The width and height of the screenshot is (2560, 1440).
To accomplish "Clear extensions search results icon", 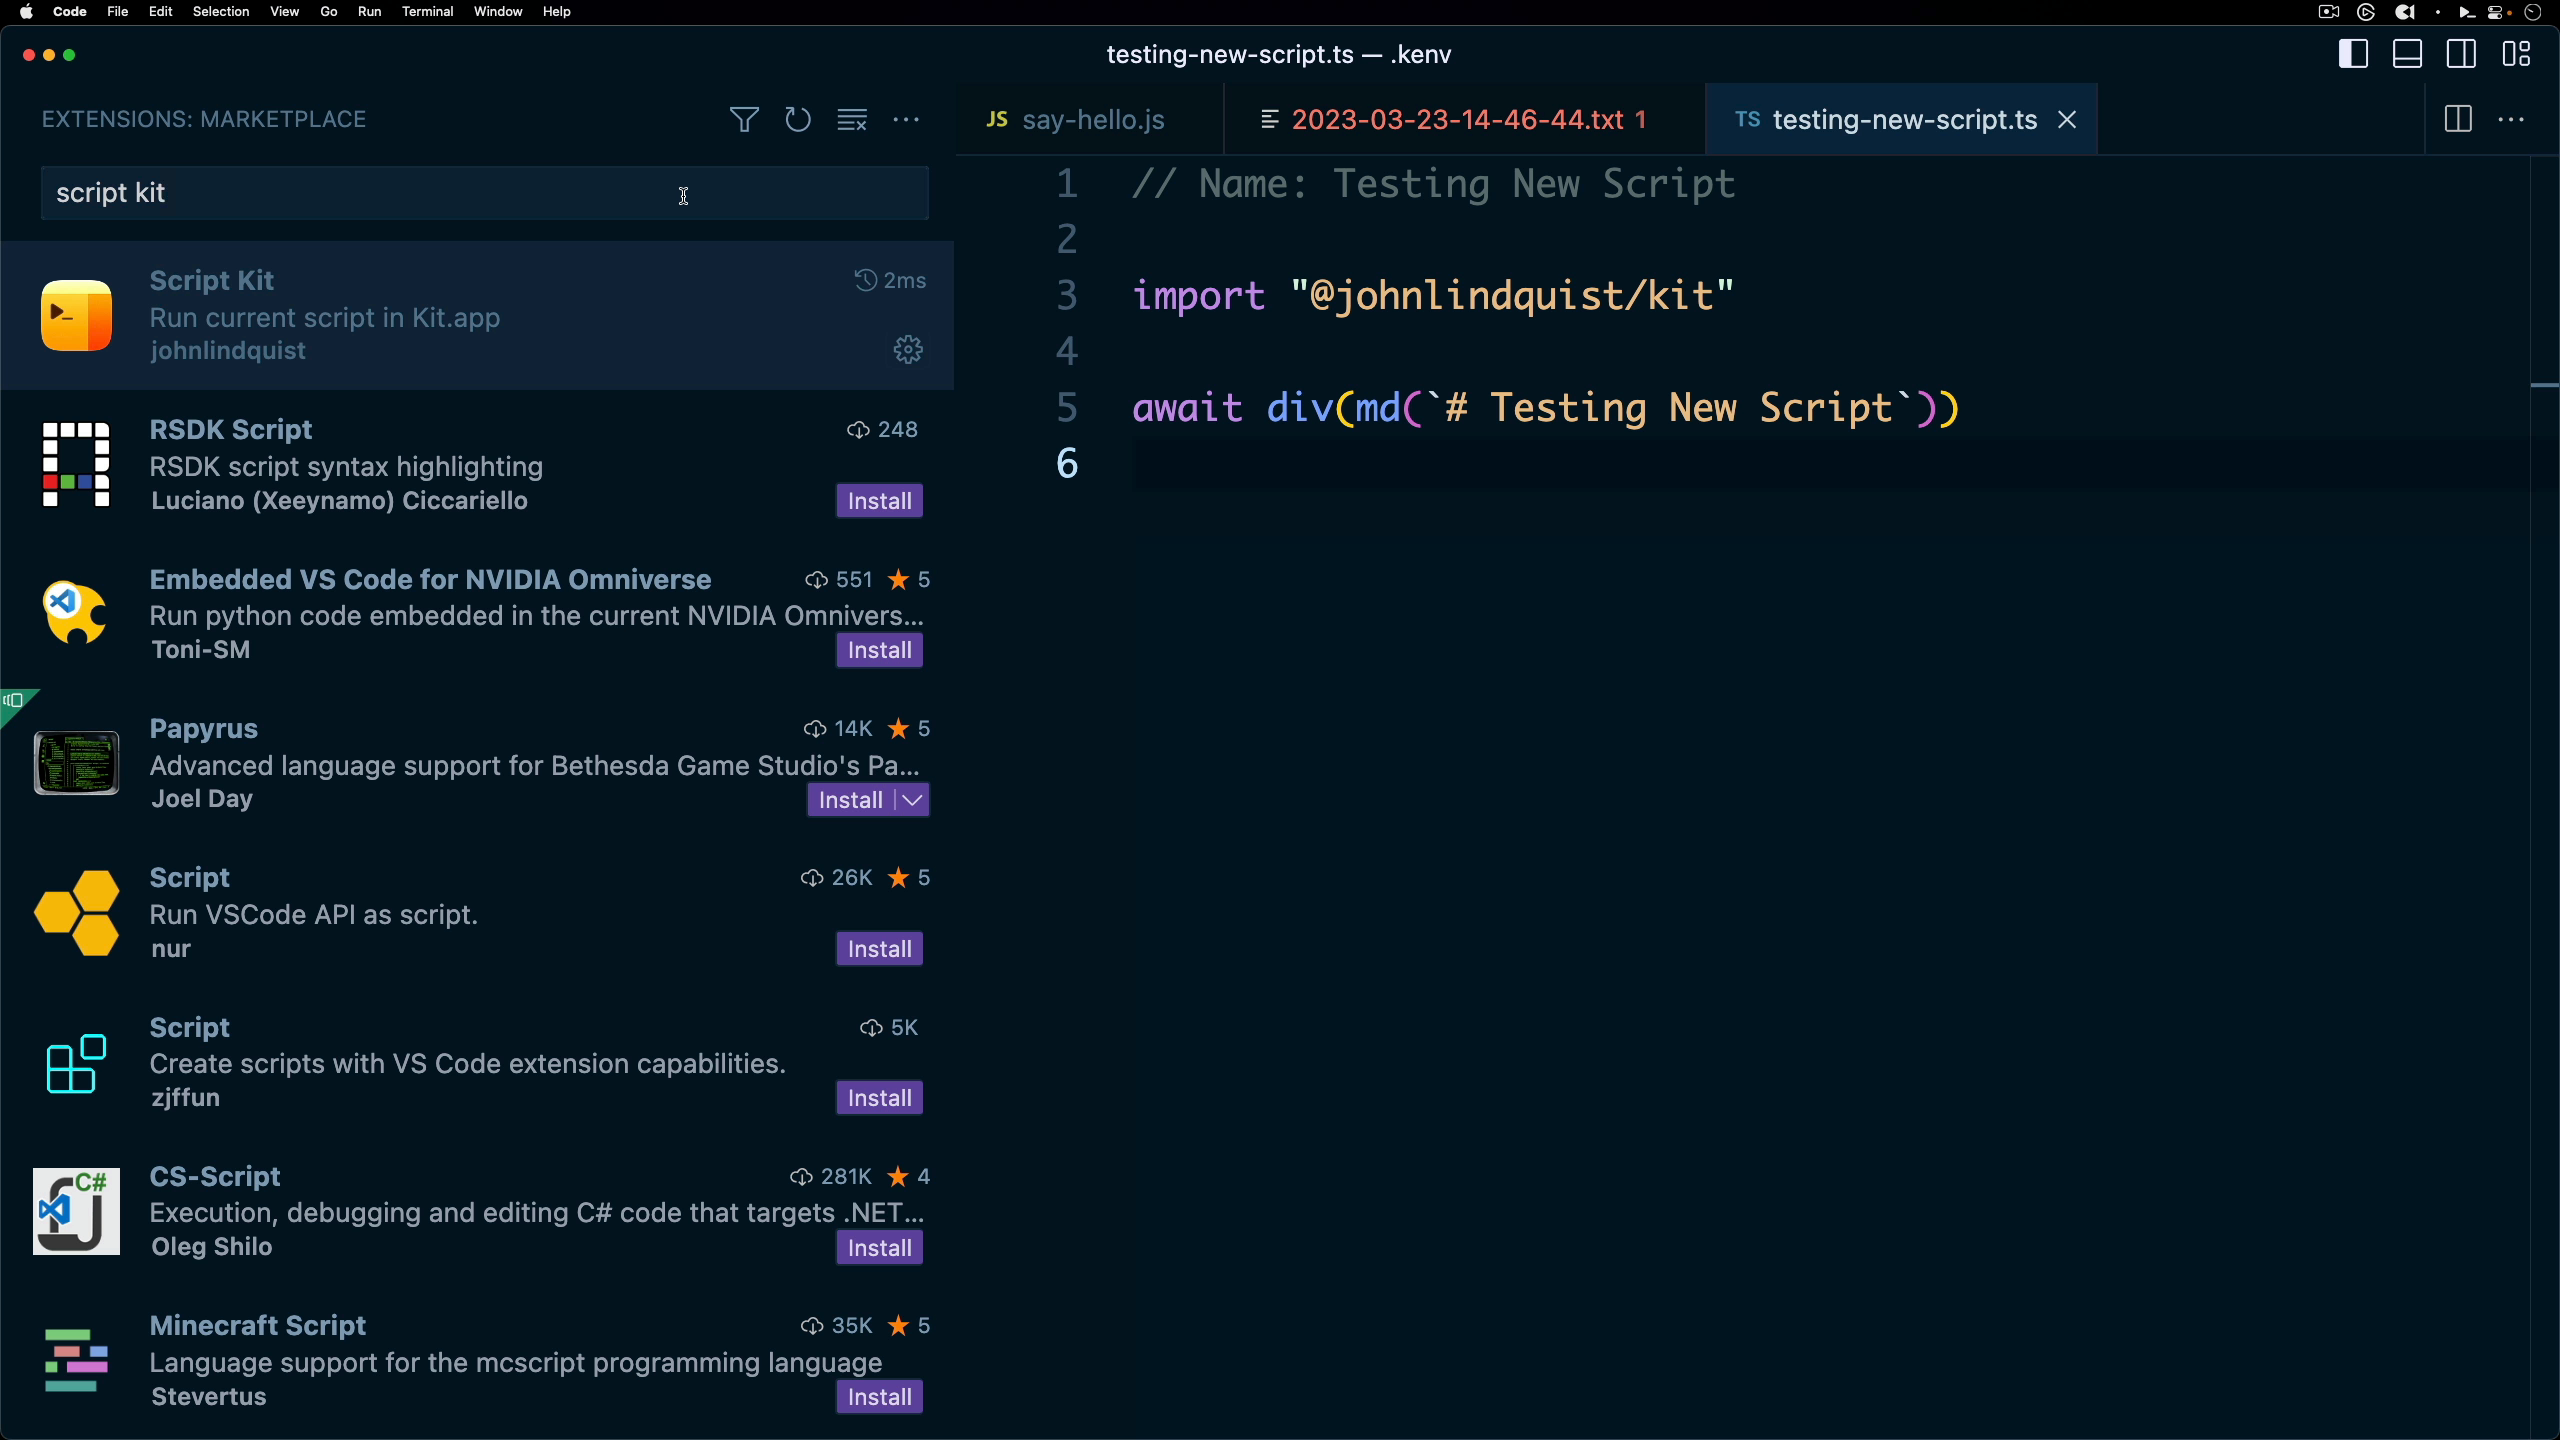I will 852,120.
